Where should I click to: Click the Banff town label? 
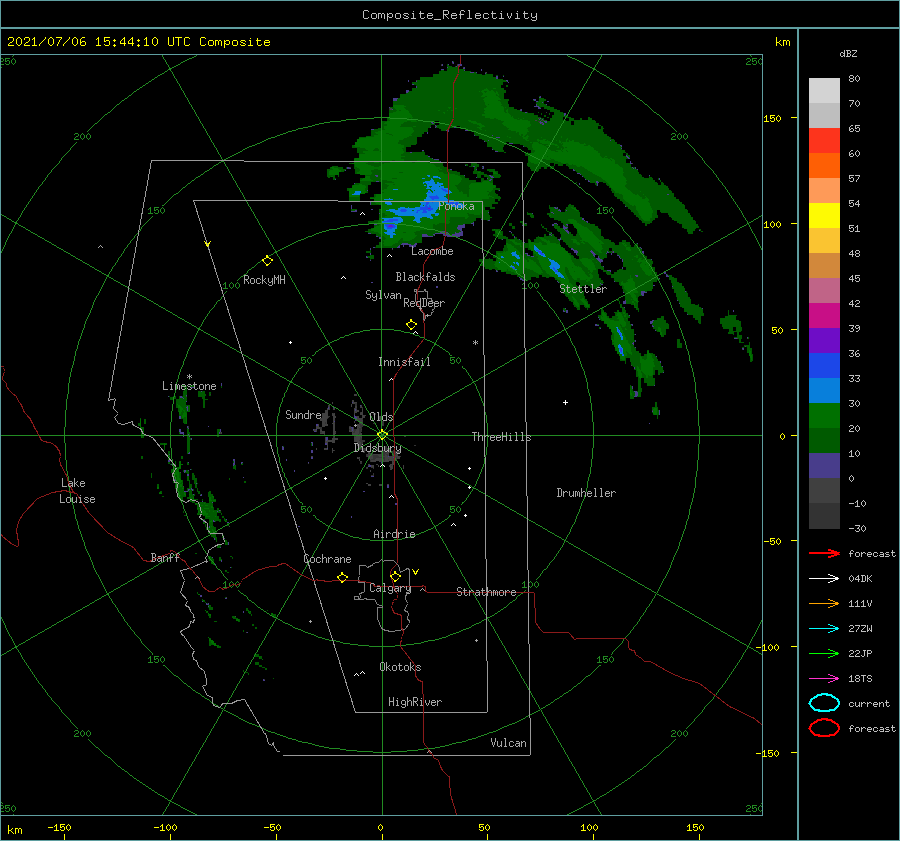(x=165, y=557)
